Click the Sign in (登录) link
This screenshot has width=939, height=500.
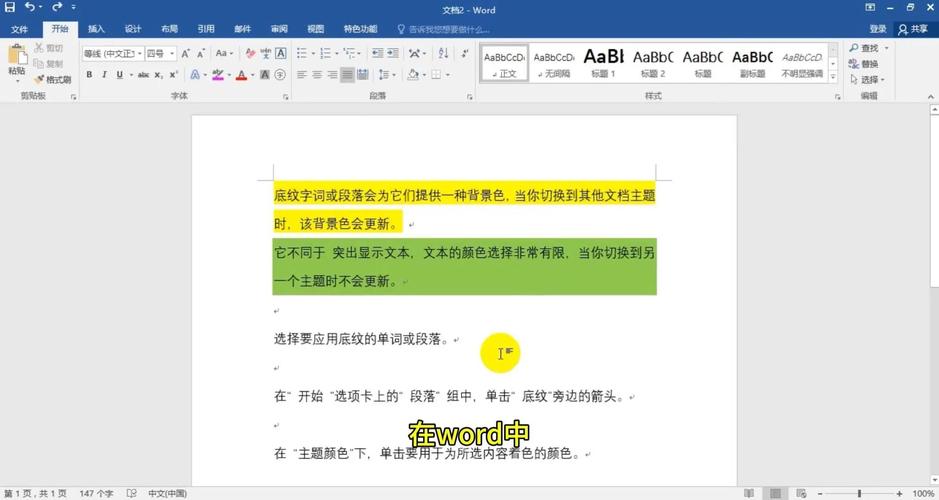(878, 29)
